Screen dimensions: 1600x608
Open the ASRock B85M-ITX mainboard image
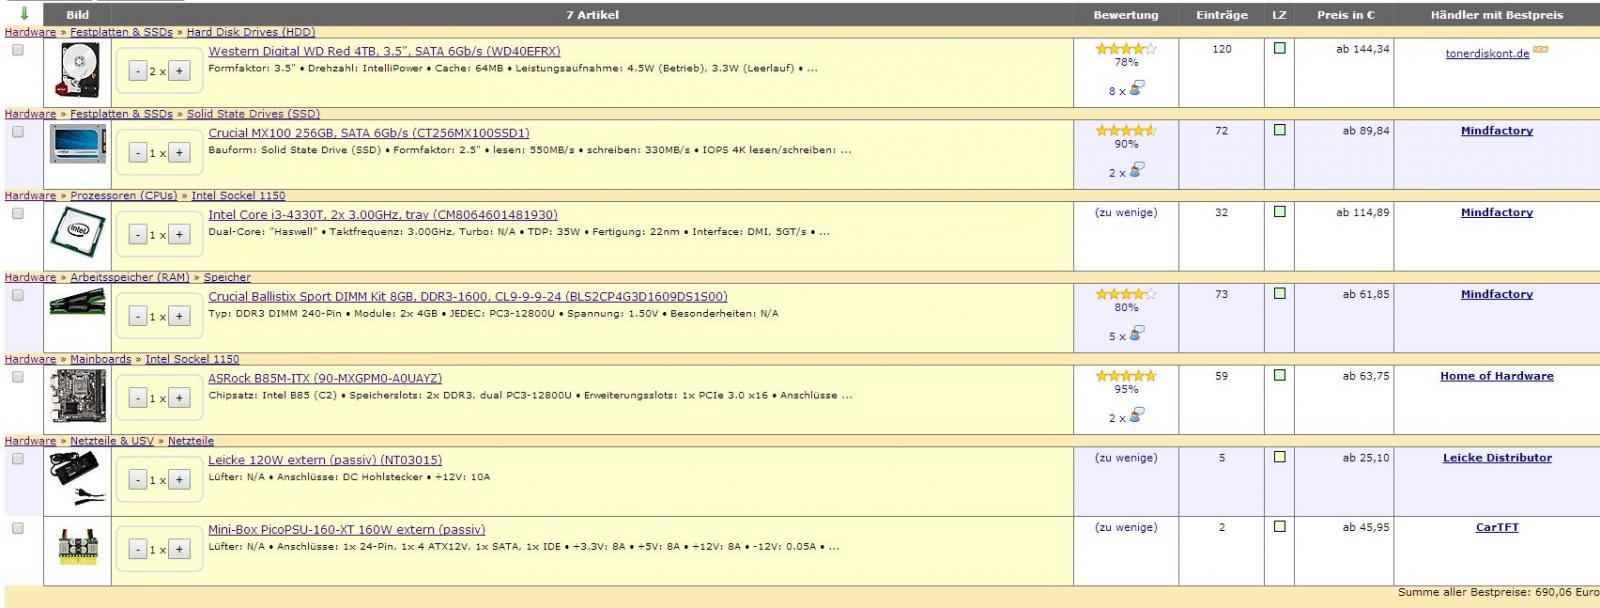pos(77,397)
